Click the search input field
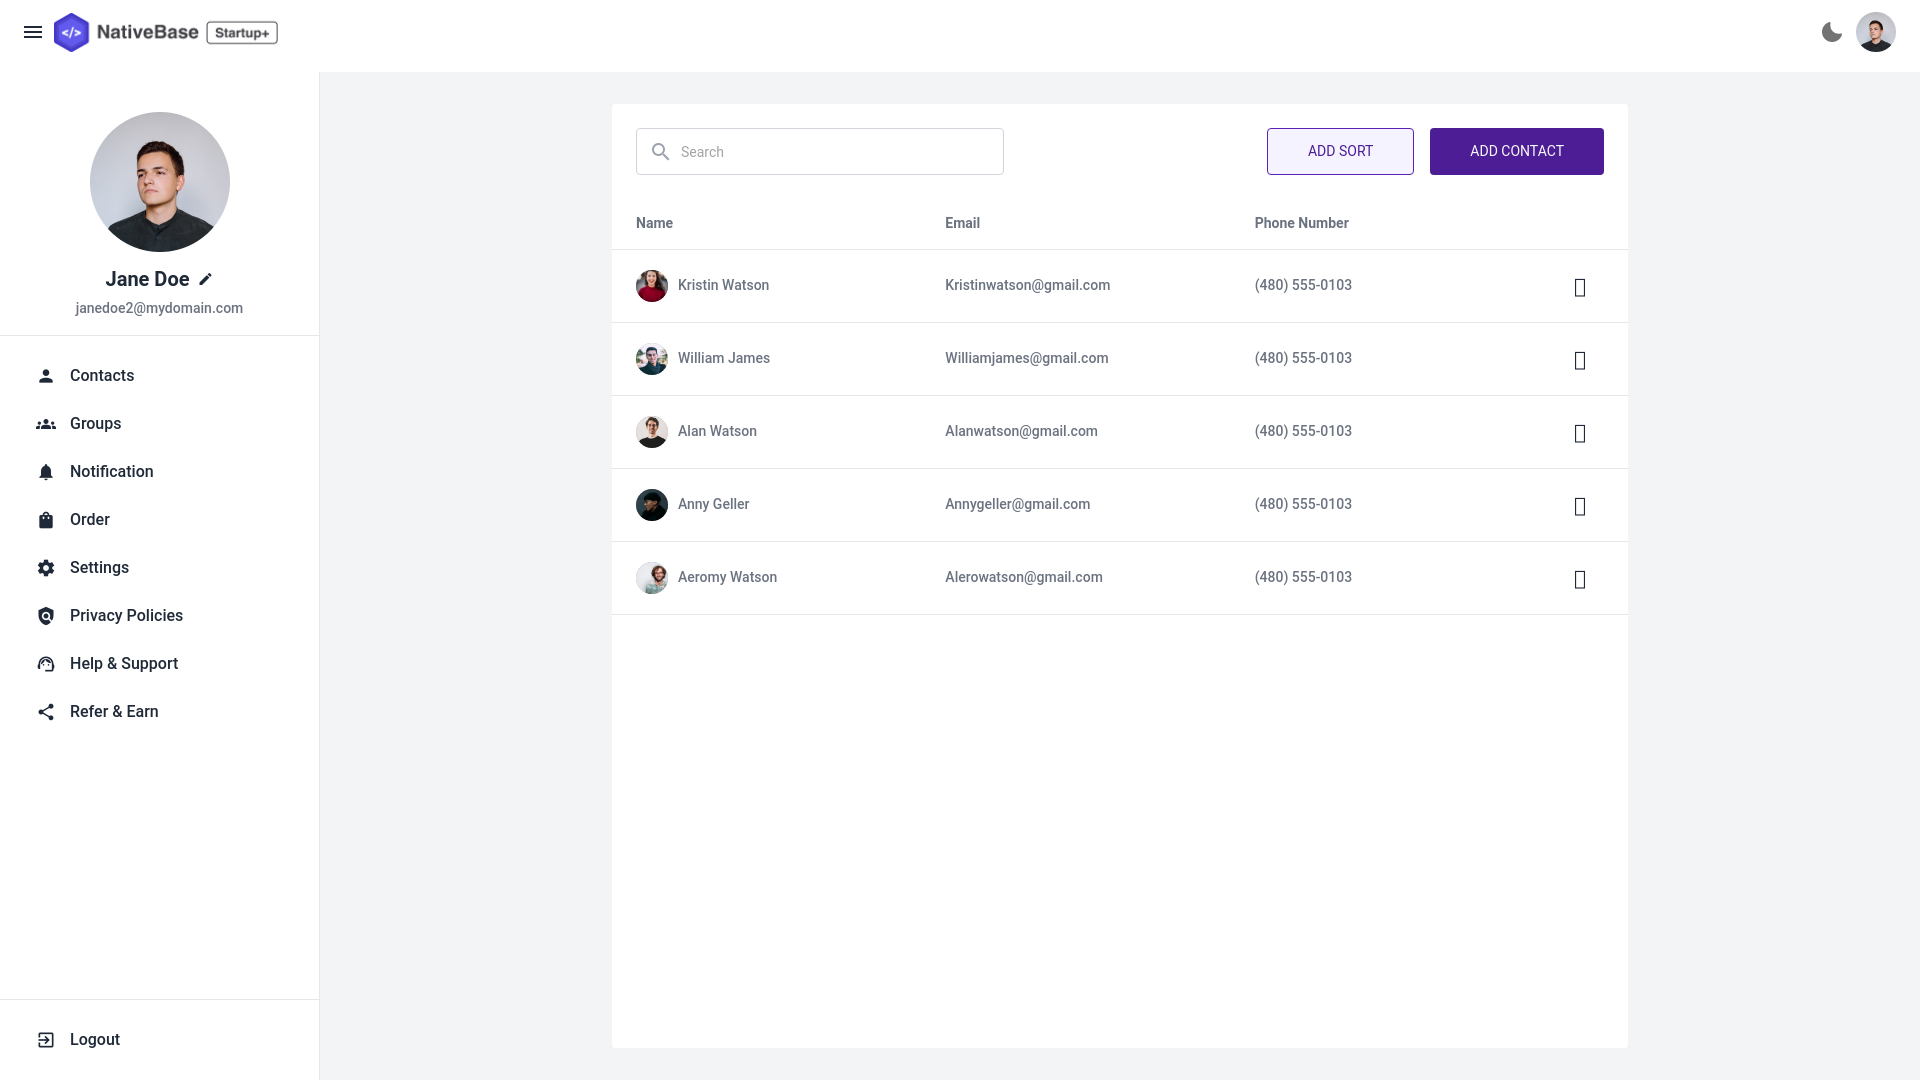 (x=819, y=150)
